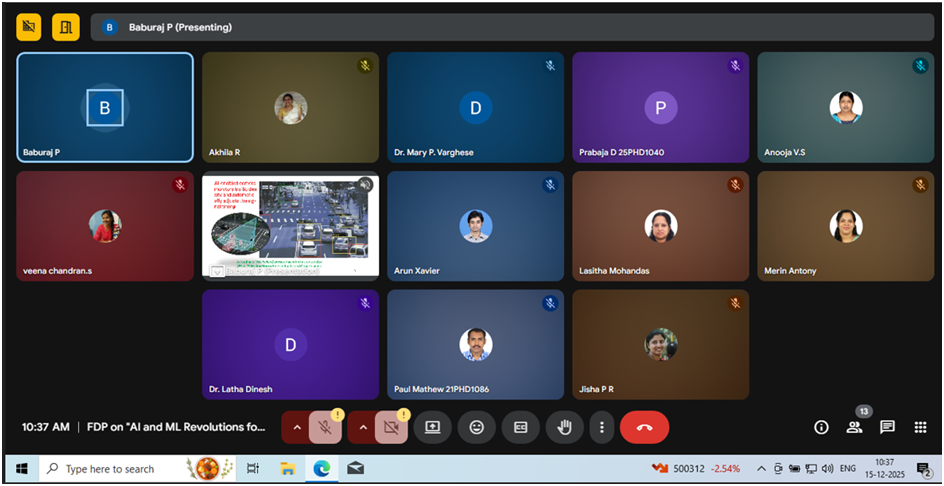
Task: Expand the audio settings arrow beside microphone
Action: 296,427
